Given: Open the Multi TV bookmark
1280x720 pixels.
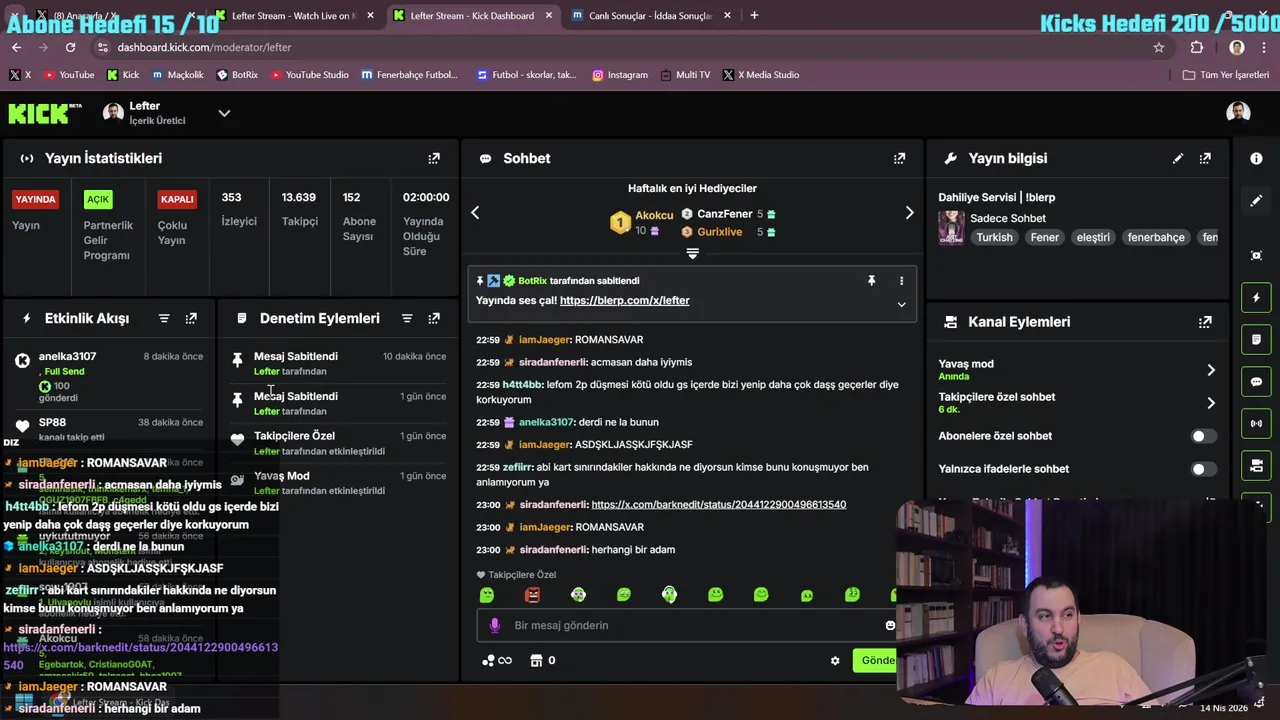Looking at the screenshot, I should coord(685,75).
